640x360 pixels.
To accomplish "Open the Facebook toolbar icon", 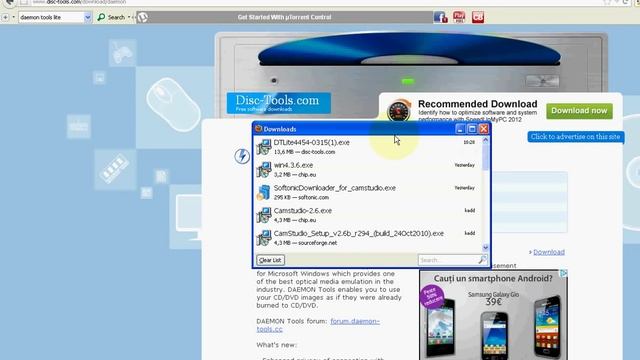I will coord(440,17).
